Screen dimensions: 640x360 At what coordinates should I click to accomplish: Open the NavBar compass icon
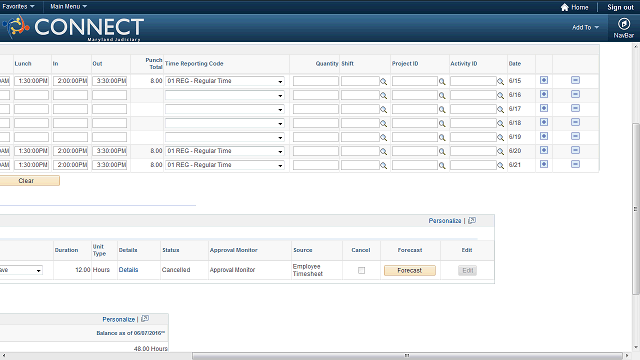coord(623,24)
